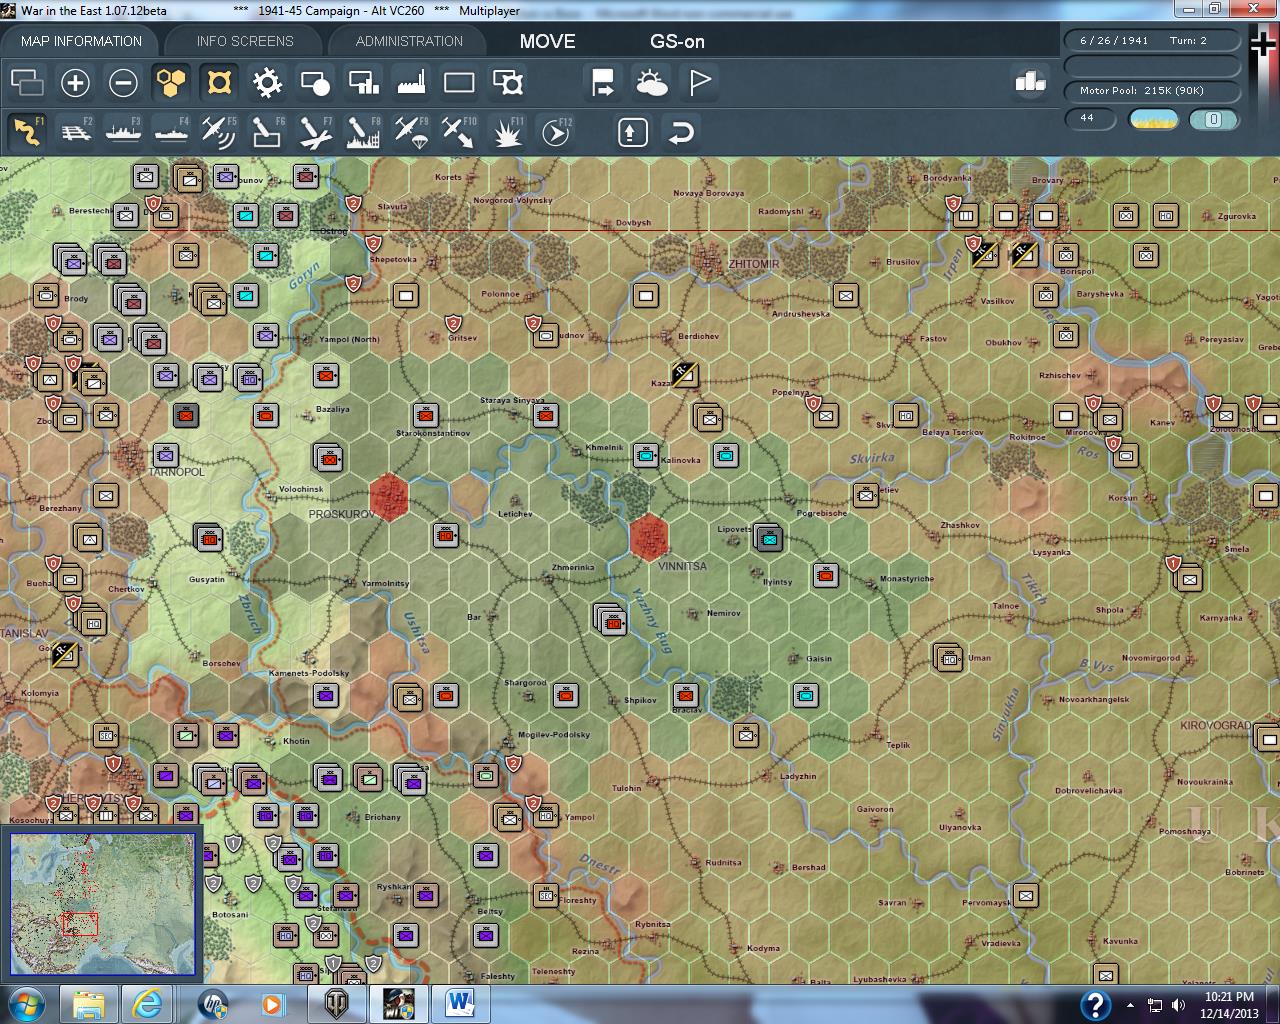Open the Windows Start menu
The height and width of the screenshot is (1024, 1280).
(x=25, y=1003)
